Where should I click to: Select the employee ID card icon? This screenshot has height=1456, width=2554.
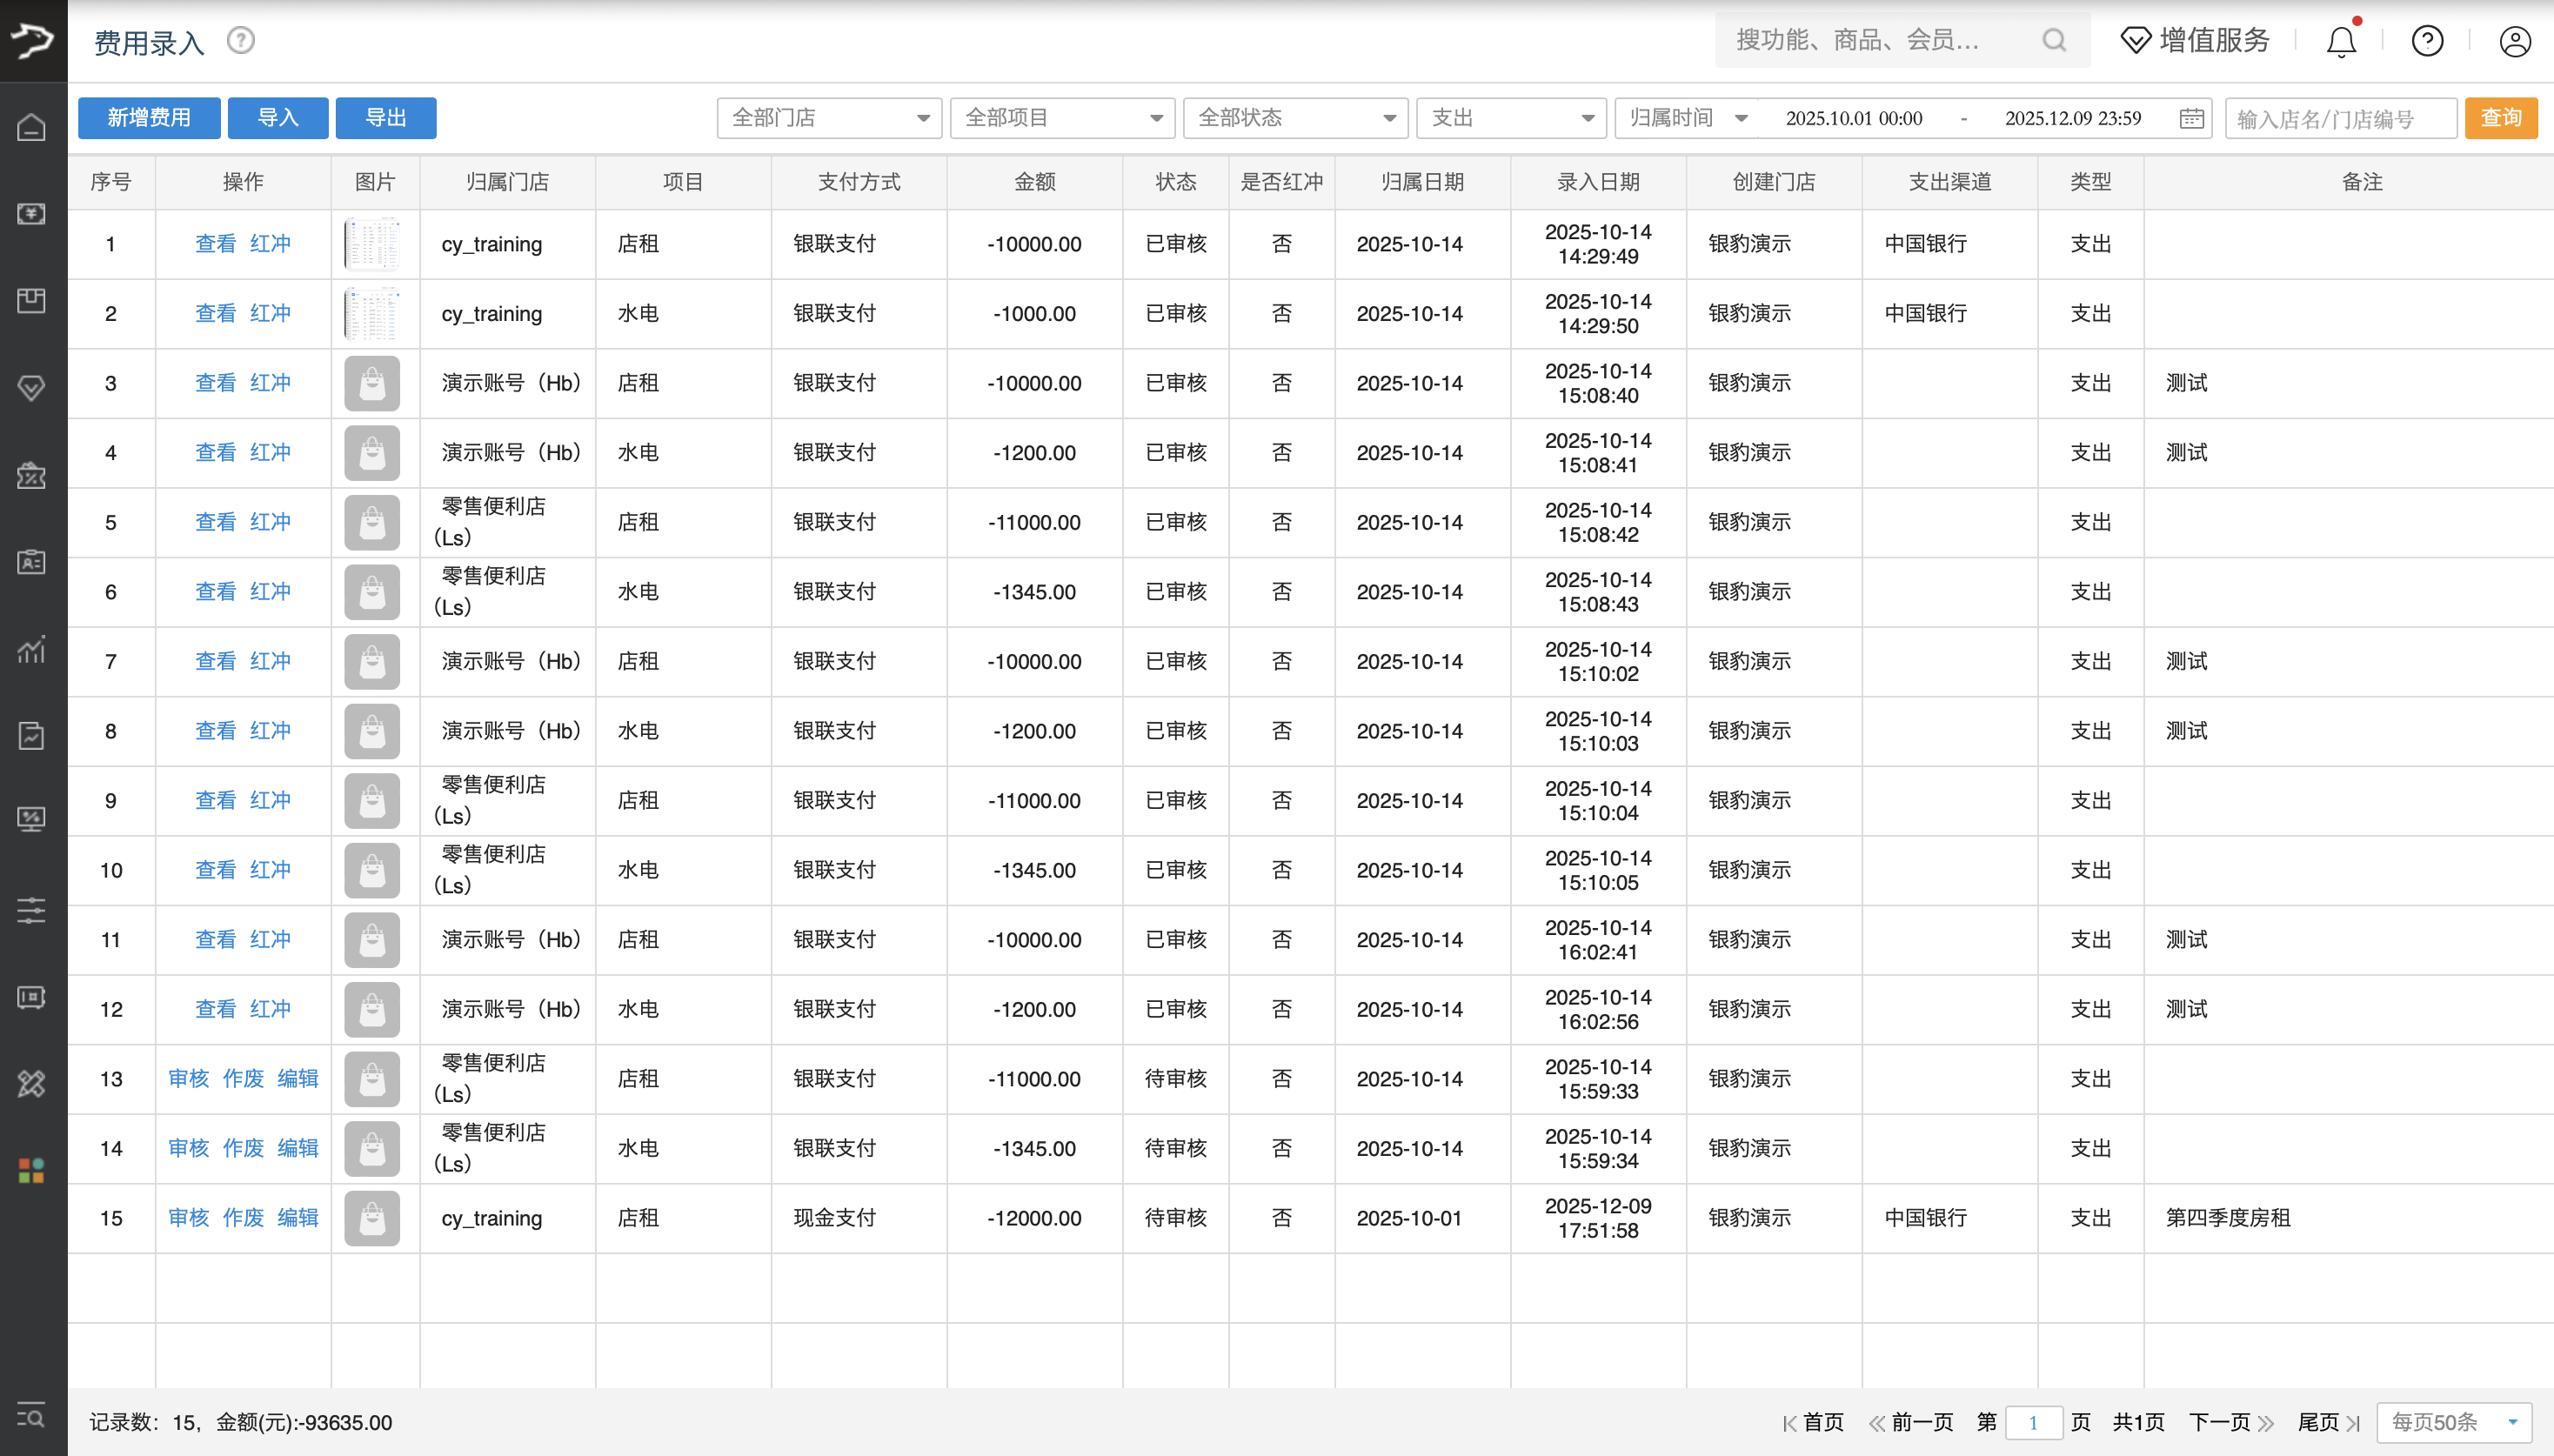pos(31,562)
